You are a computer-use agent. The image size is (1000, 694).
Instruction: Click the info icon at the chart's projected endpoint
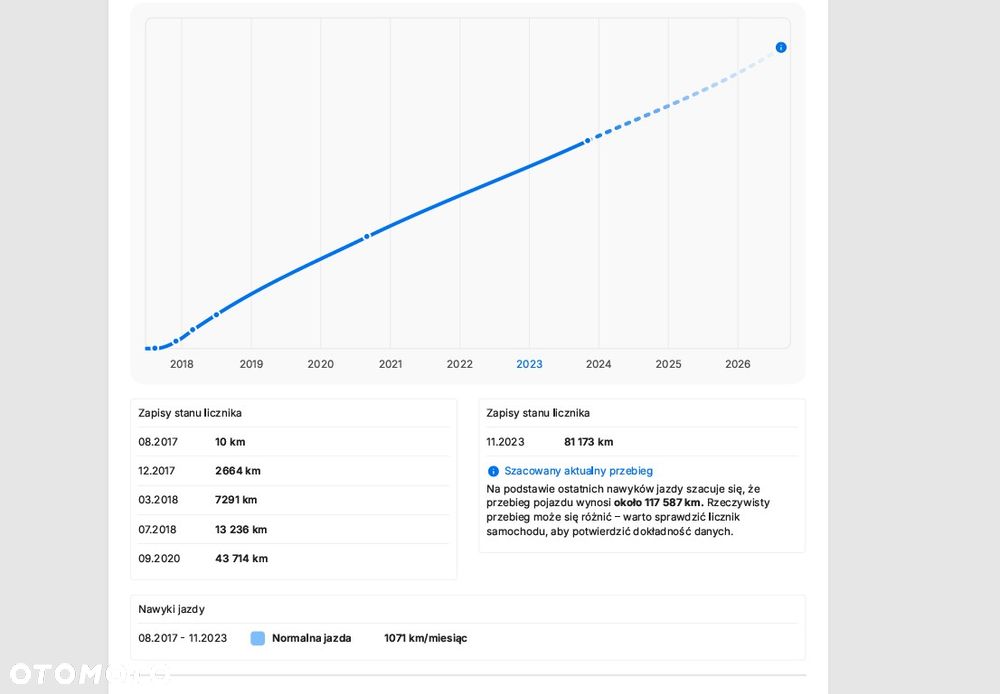[781, 47]
